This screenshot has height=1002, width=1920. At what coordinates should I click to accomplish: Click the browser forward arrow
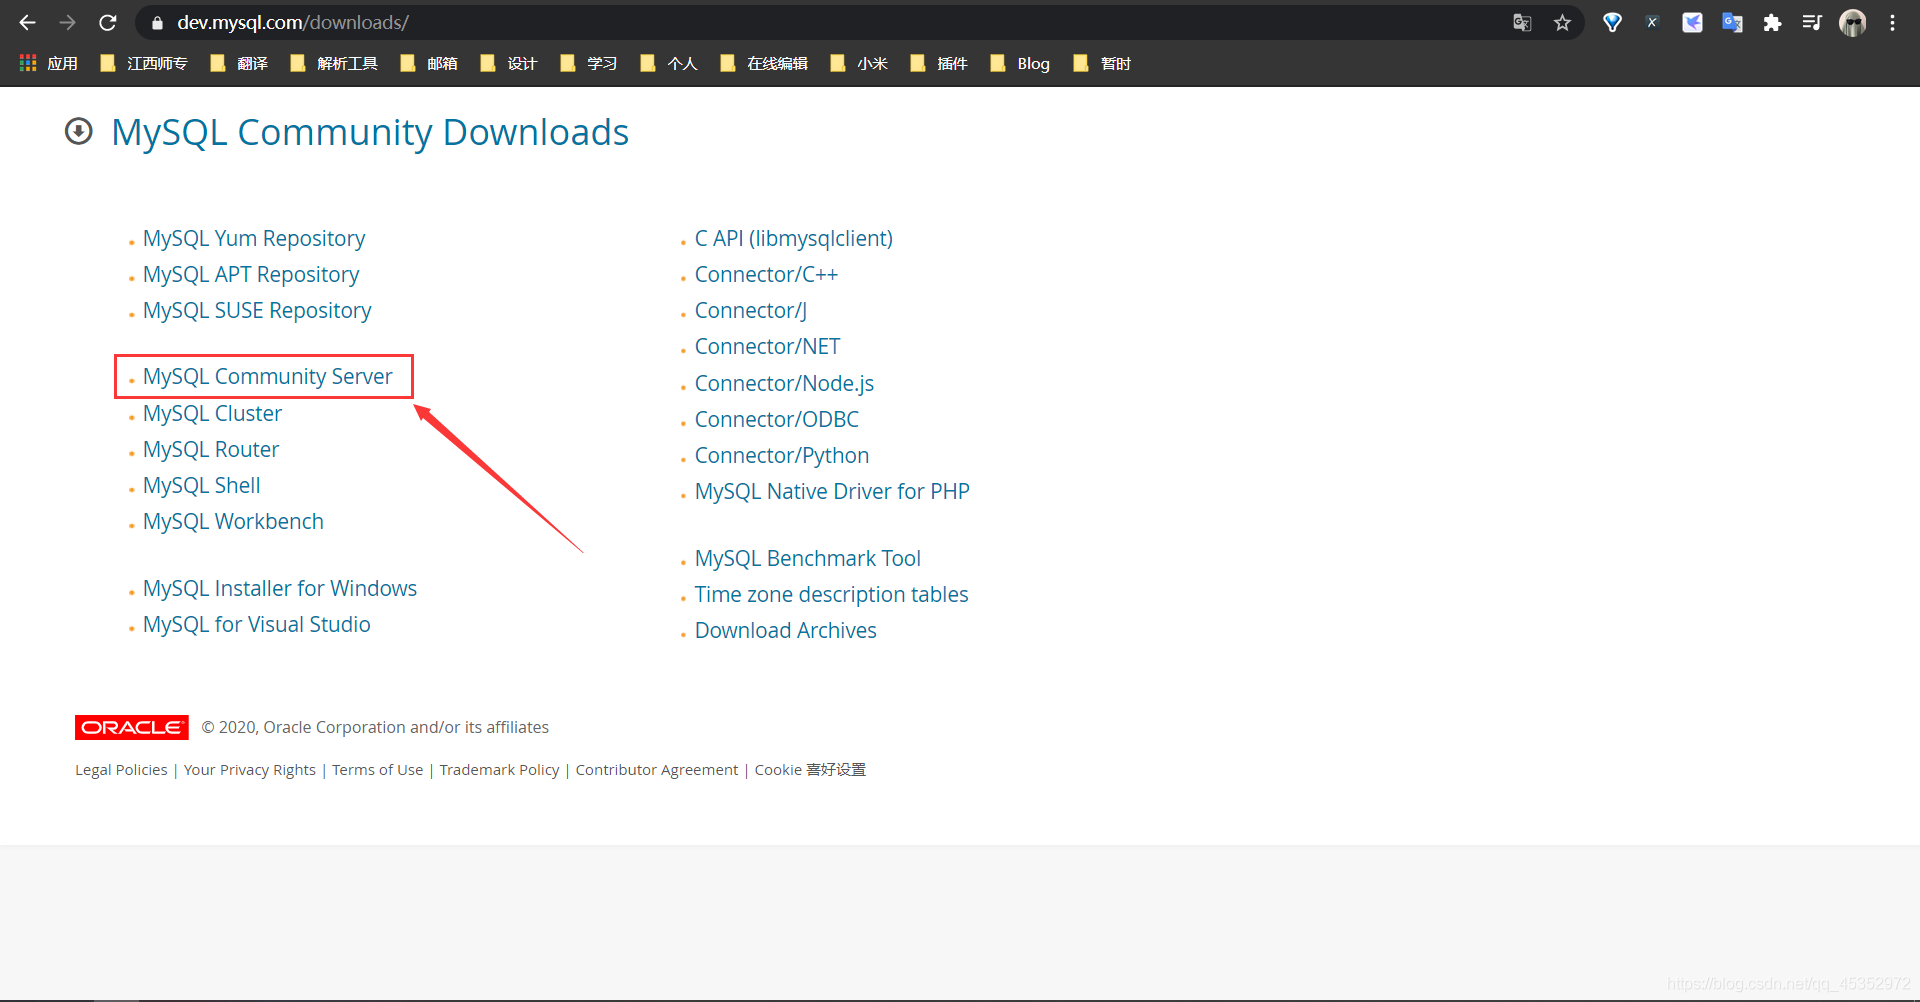(67, 22)
